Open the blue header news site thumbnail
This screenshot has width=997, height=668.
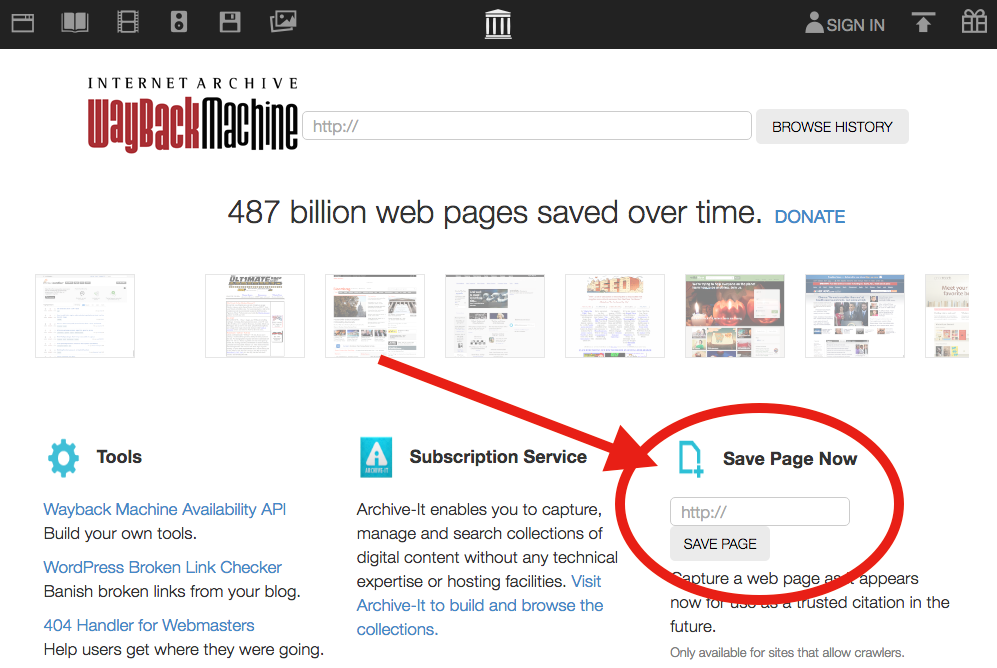click(855, 316)
